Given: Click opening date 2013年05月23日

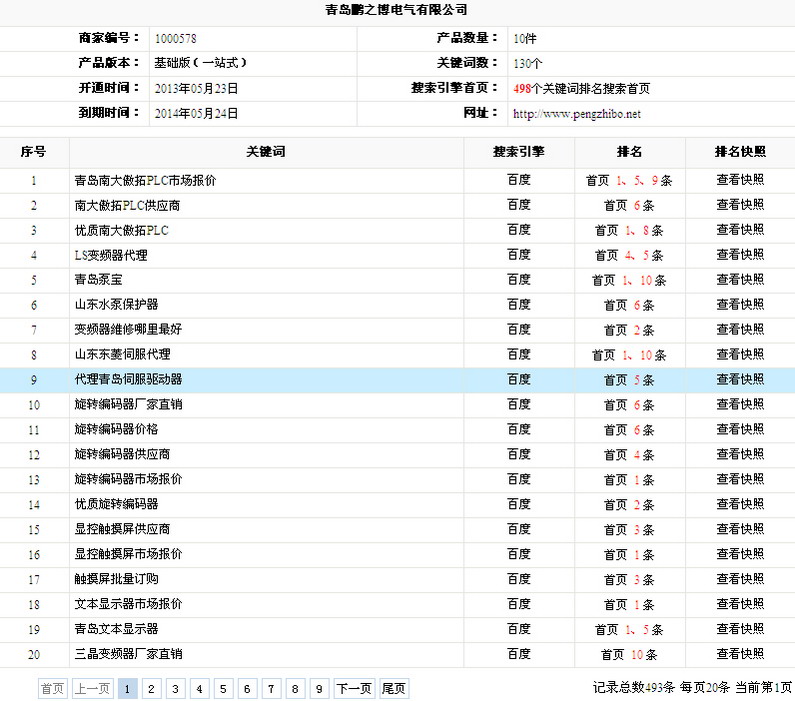Looking at the screenshot, I should [196, 89].
